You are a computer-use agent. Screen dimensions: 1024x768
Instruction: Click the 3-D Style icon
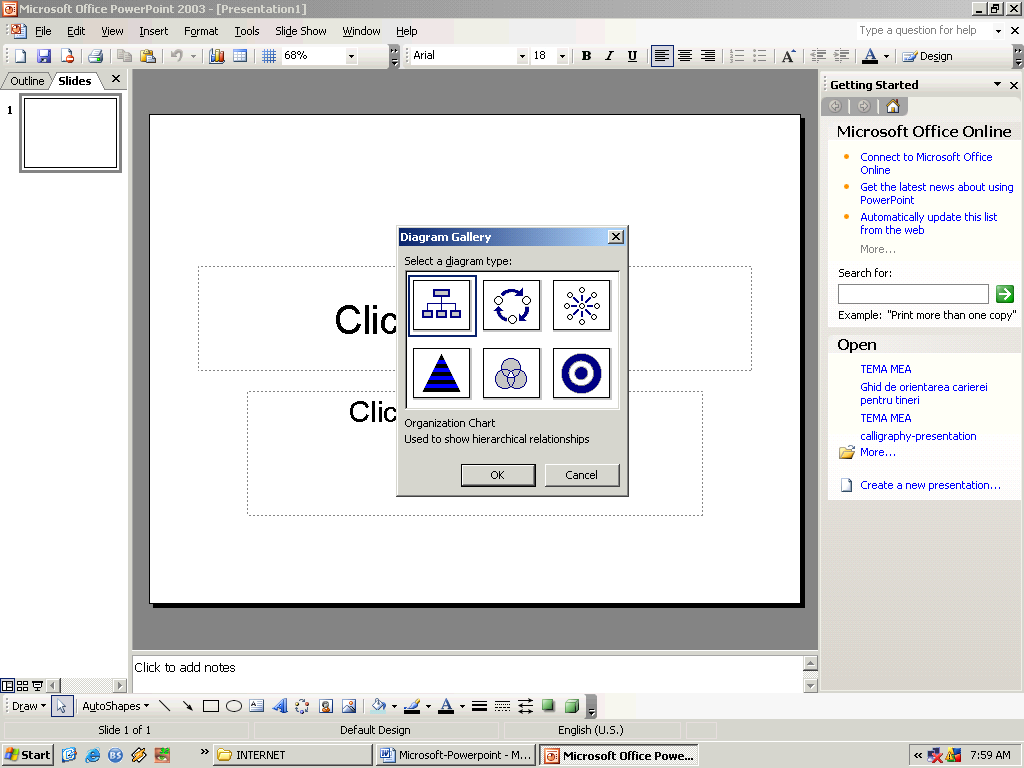[x=571, y=706]
